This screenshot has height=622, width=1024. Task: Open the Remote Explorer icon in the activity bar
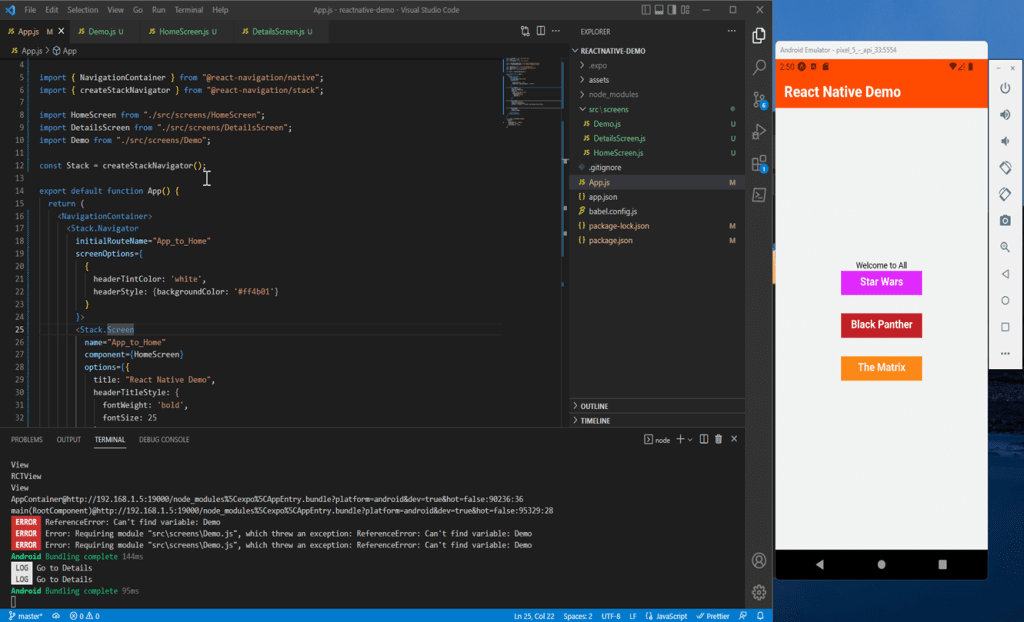(x=759, y=195)
